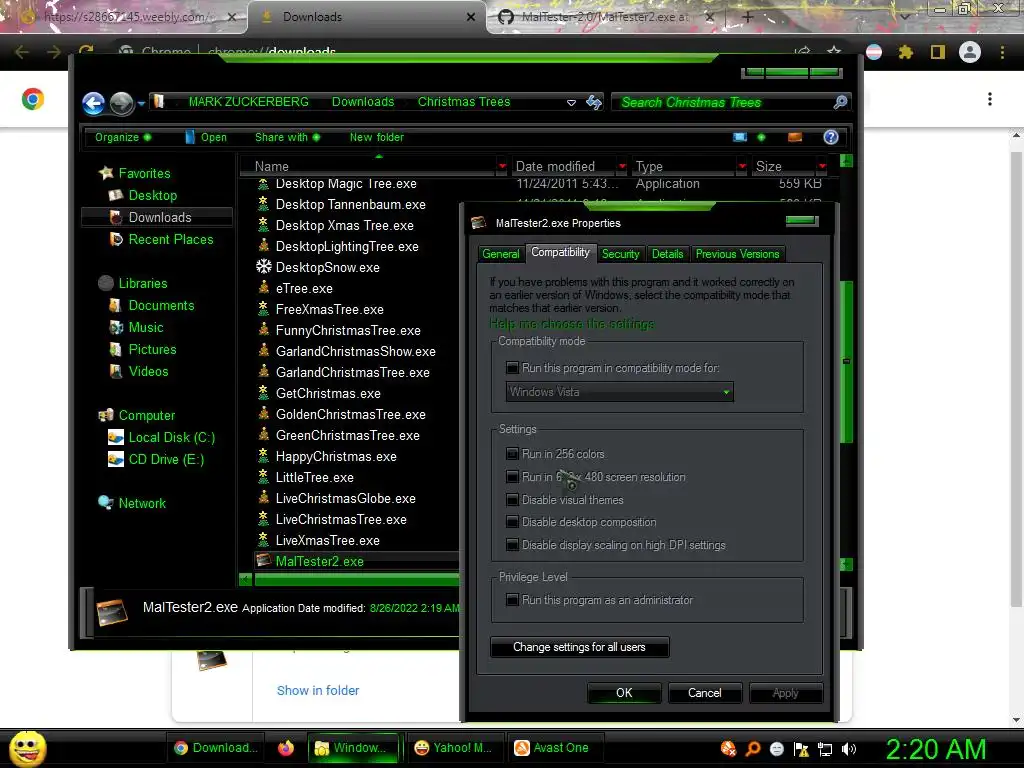The image size is (1024, 768).
Task: Click Cancel in the Properties dialog
Action: (705, 693)
